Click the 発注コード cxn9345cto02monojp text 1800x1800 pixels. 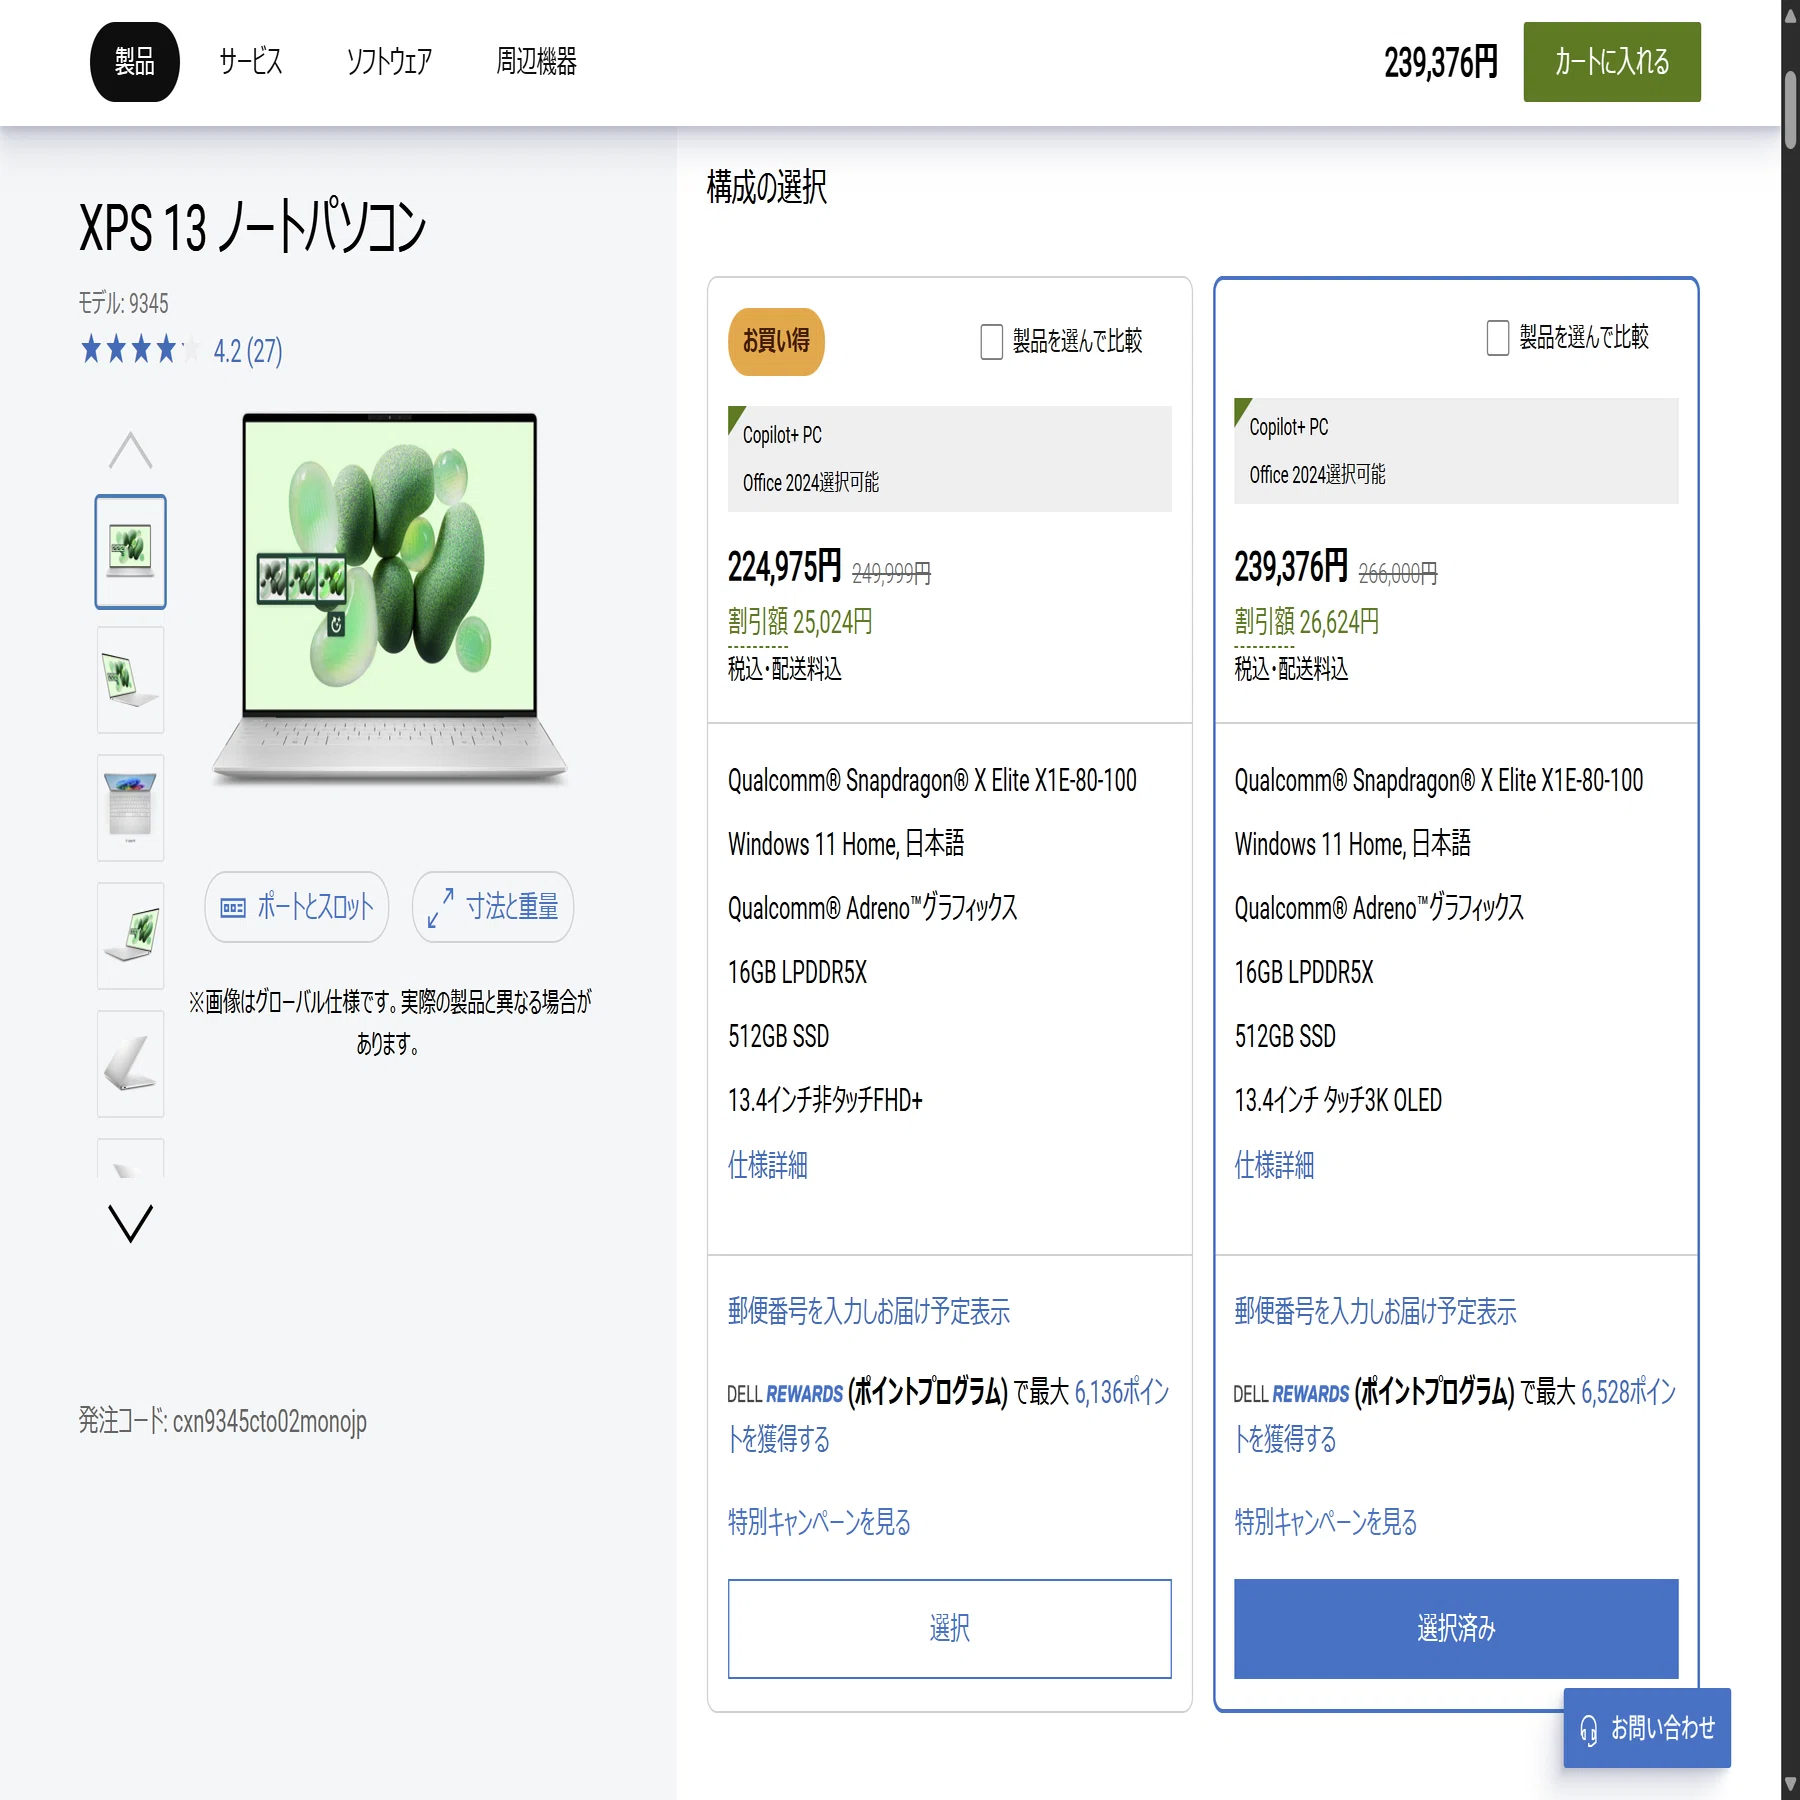coord(223,1421)
